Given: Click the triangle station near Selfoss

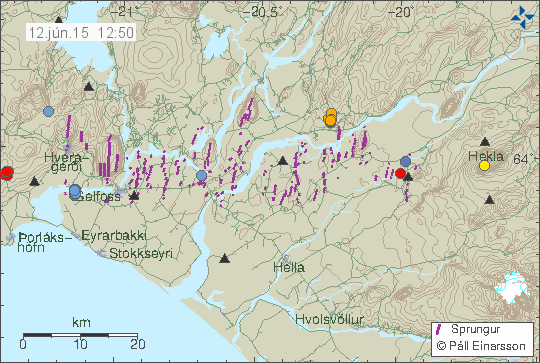Looking at the screenshot, I should click(134, 196).
